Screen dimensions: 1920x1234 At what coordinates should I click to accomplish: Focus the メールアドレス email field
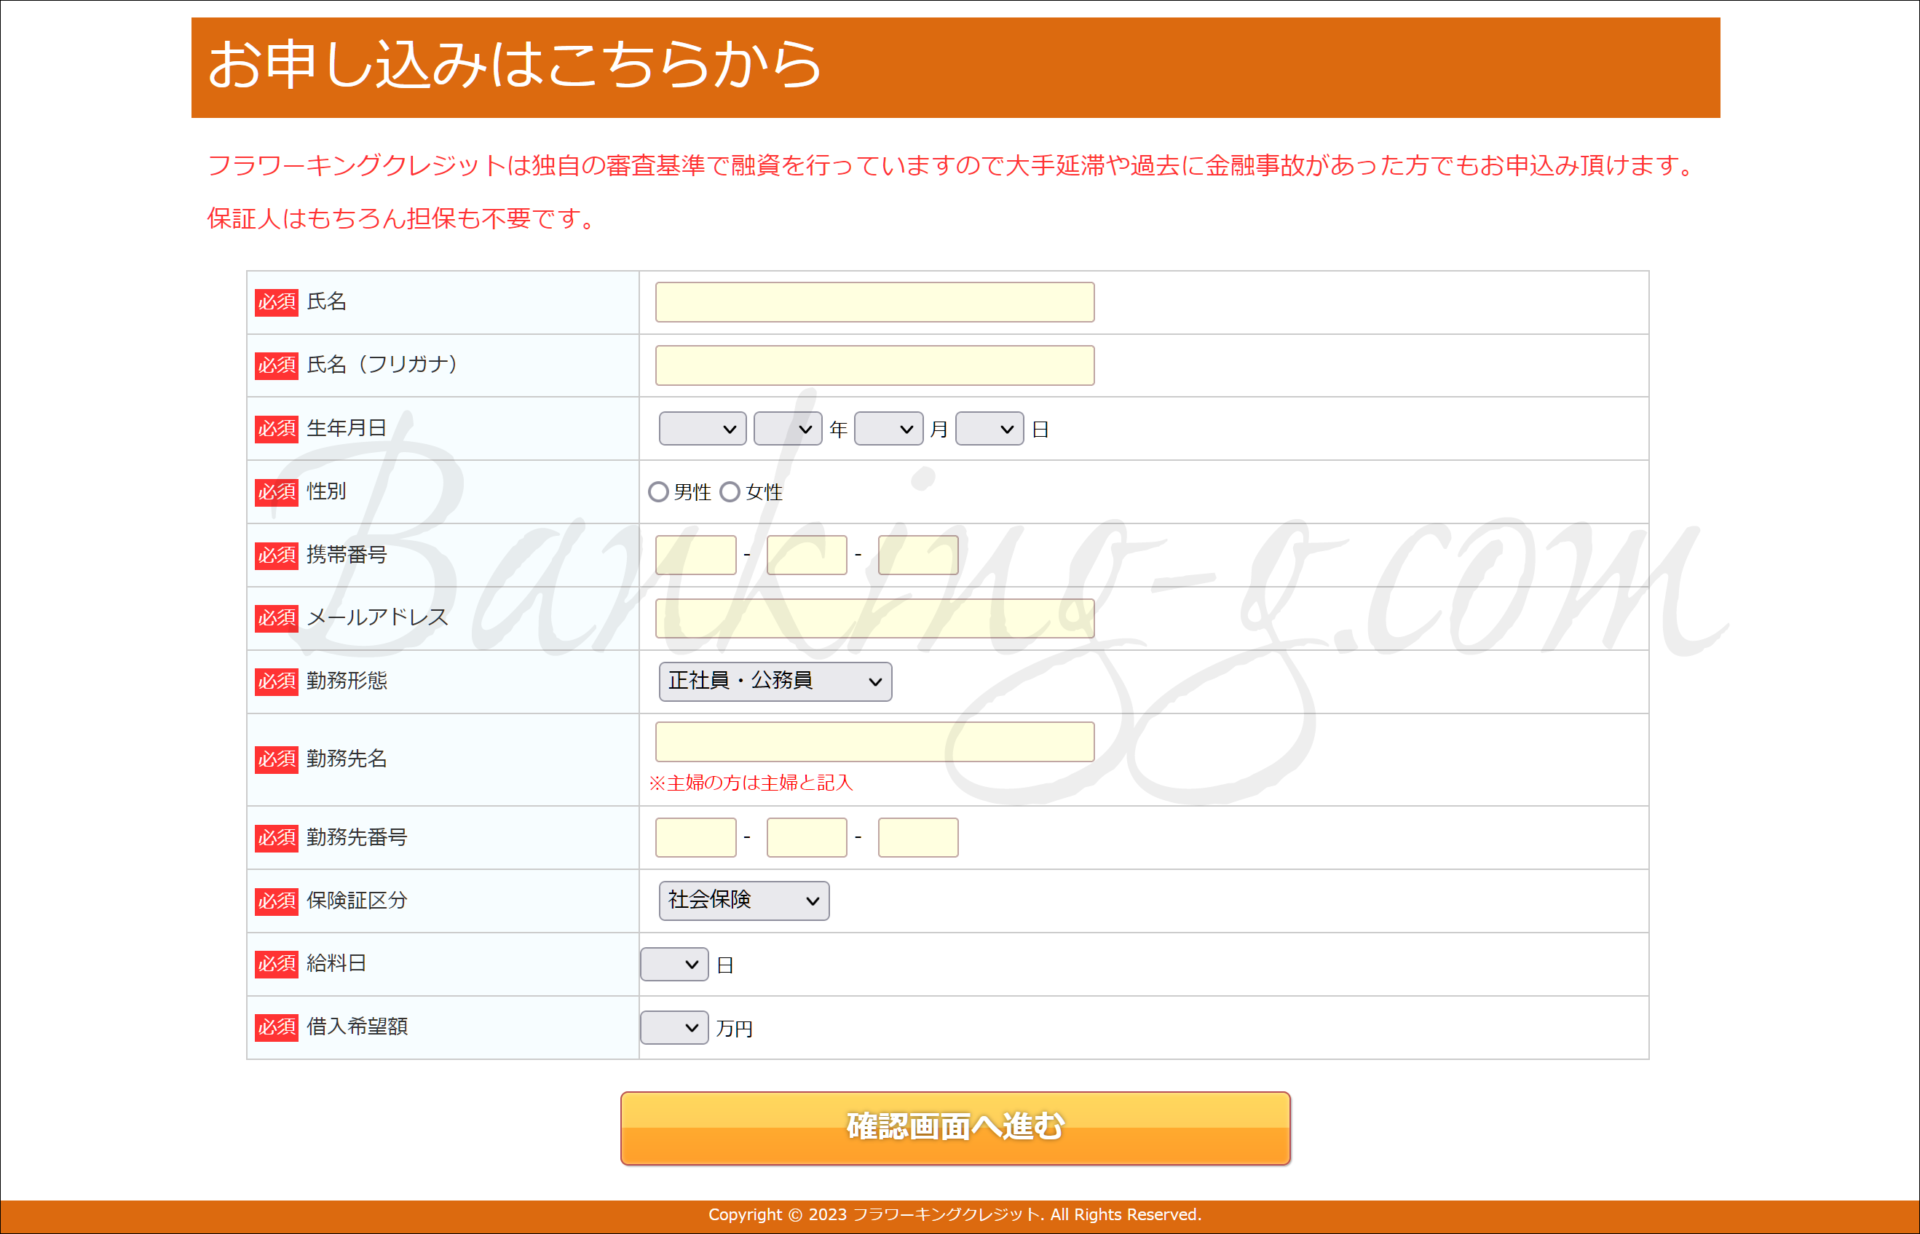tap(874, 618)
